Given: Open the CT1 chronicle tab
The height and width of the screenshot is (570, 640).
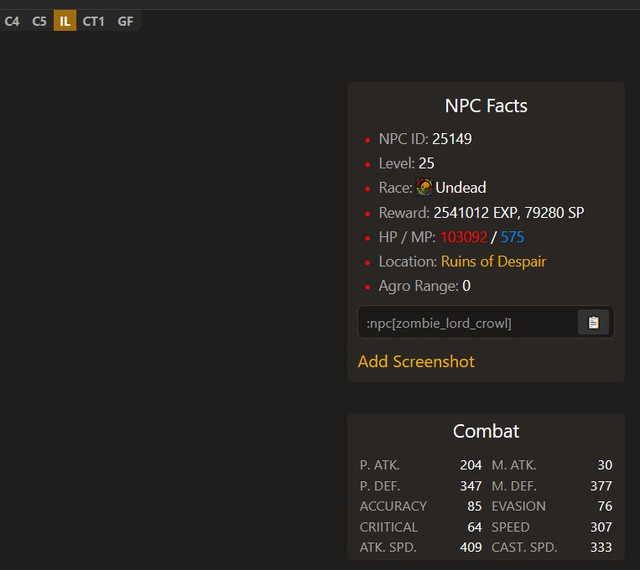Looking at the screenshot, I should 93,21.
